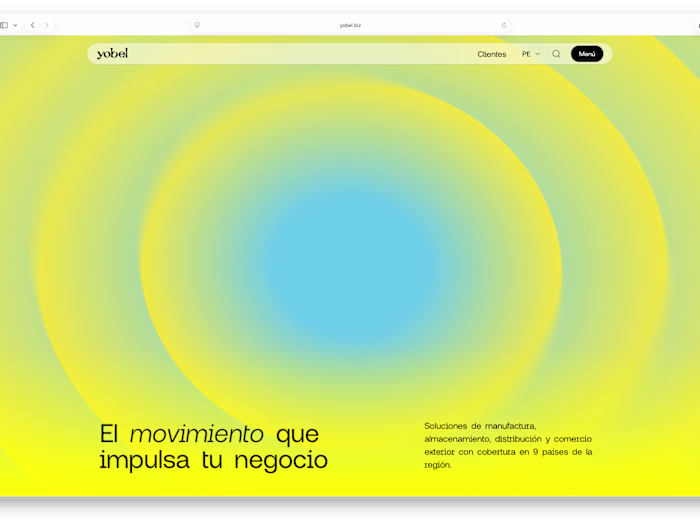The height and width of the screenshot is (525, 700).
Task: Click the reader page icon in address bar
Action: (197, 25)
